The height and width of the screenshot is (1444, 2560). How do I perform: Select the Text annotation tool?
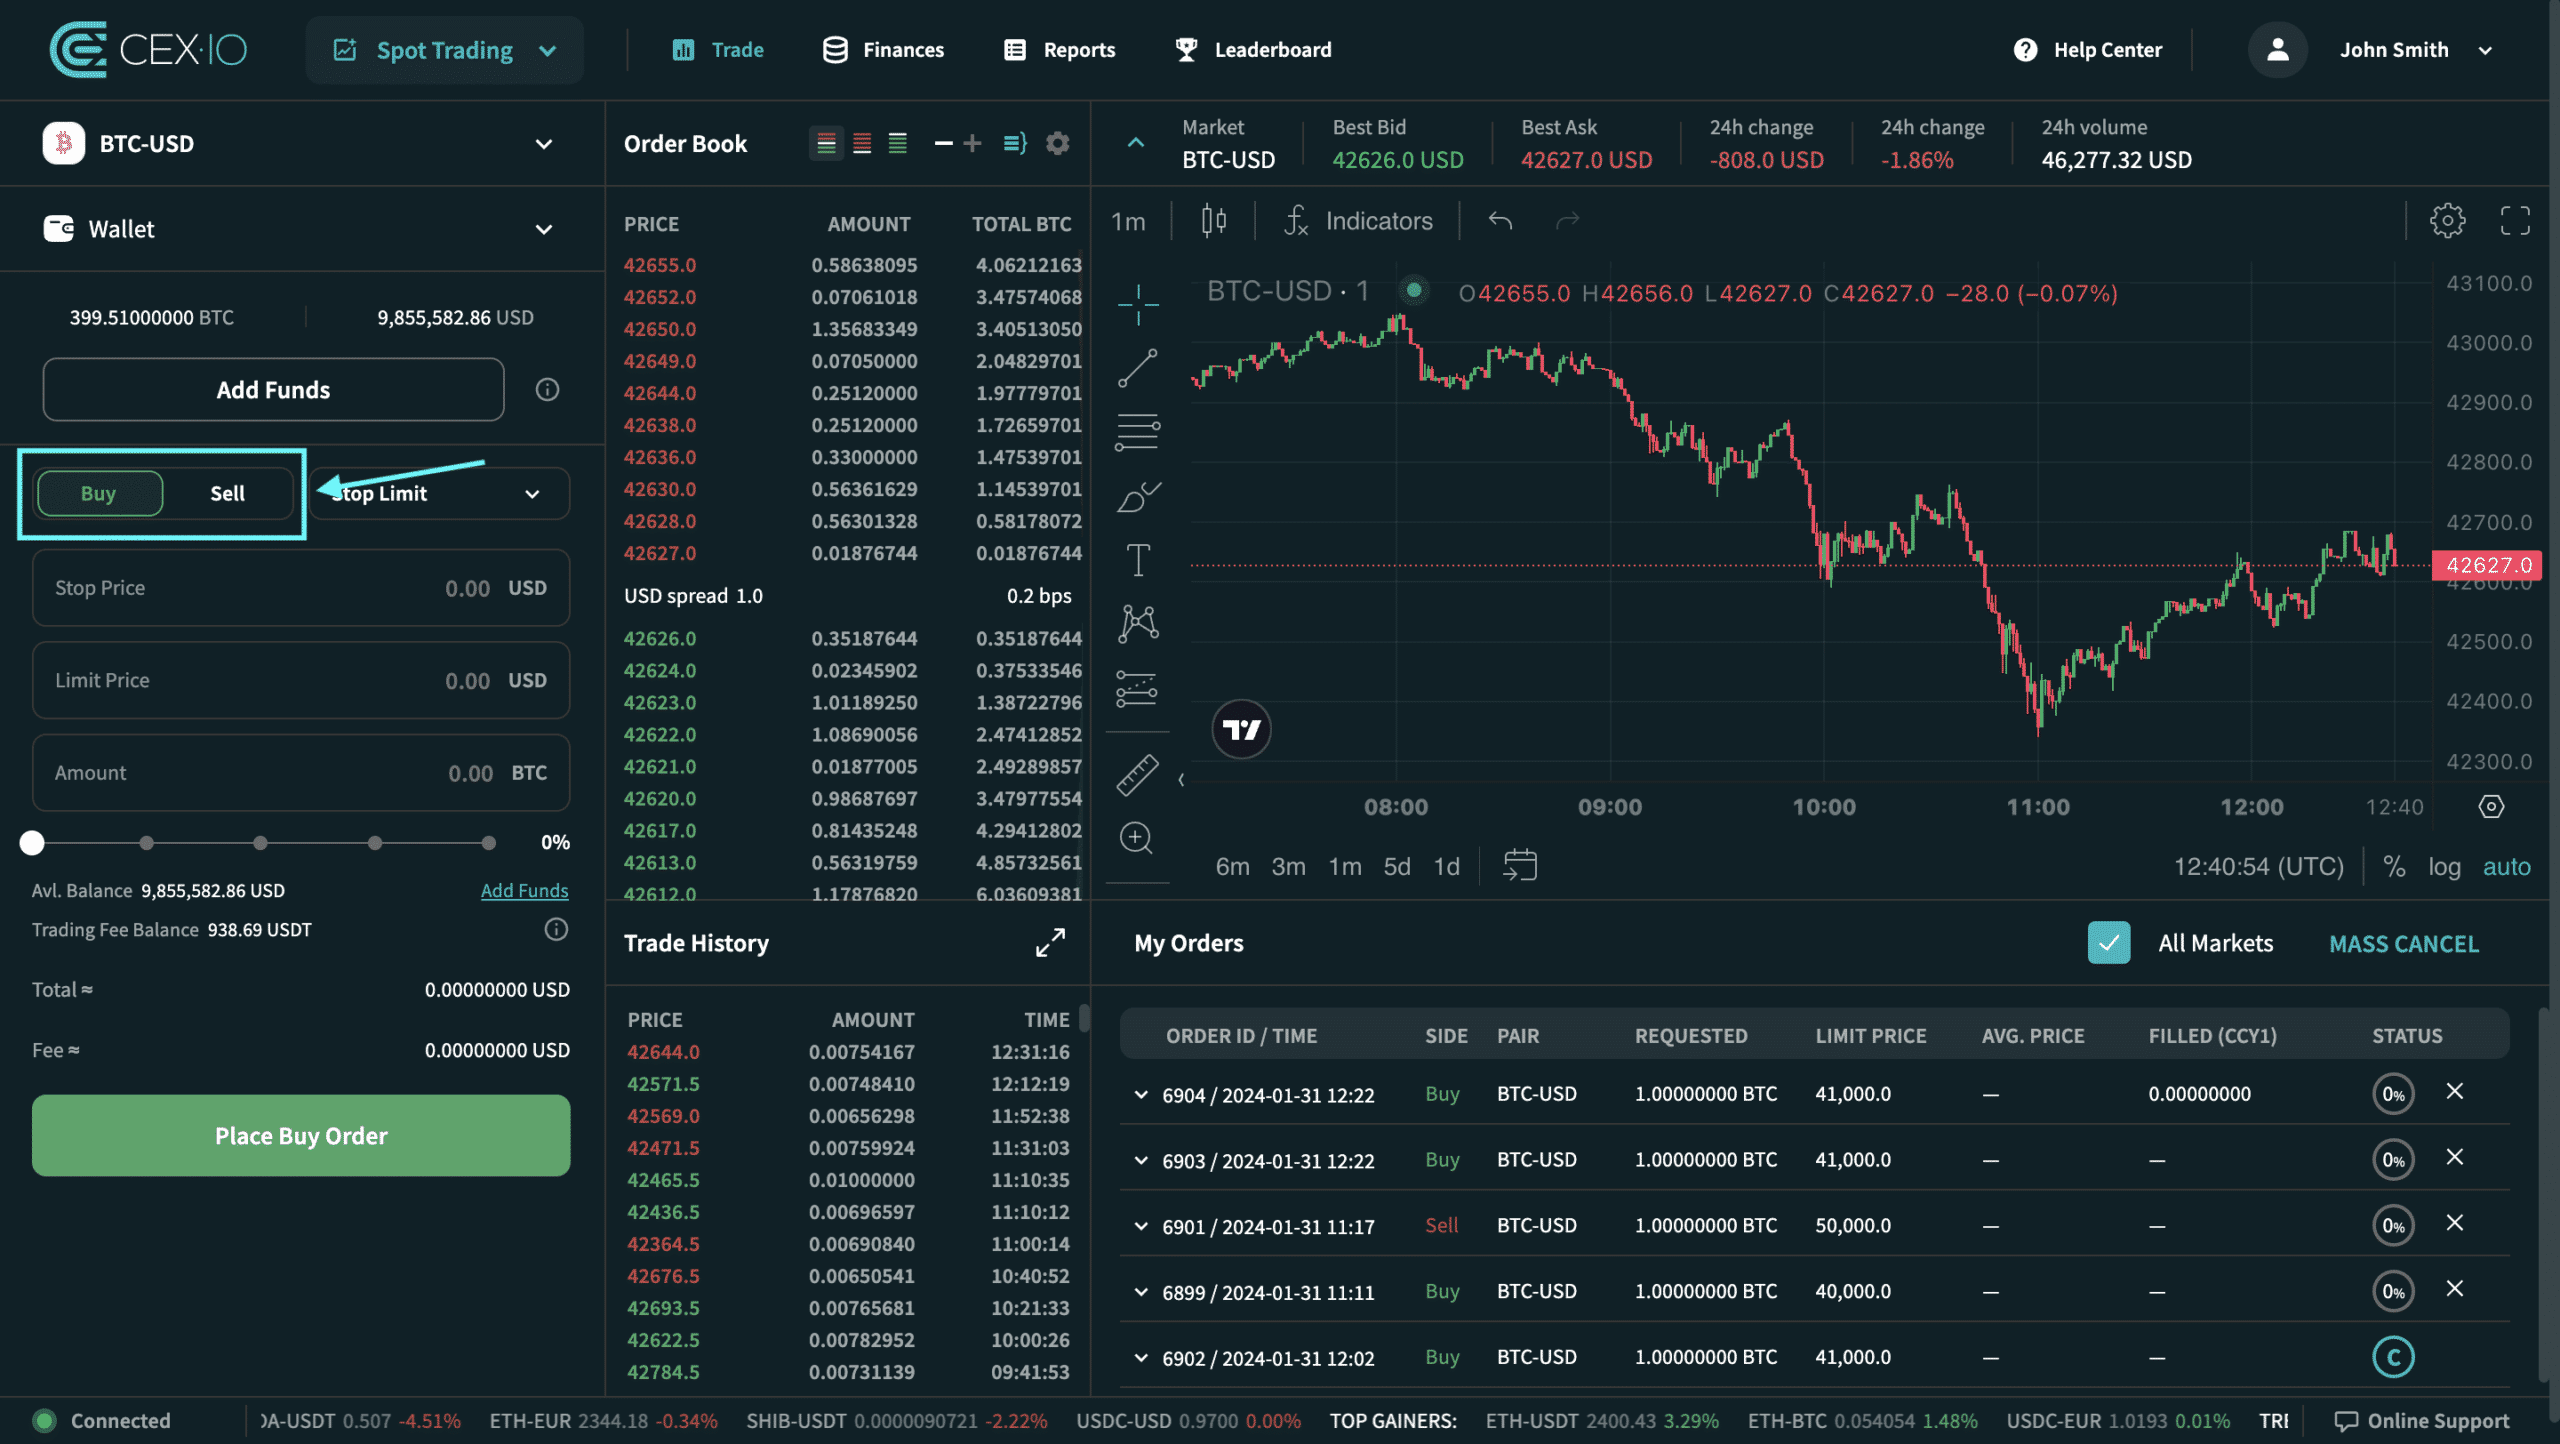tap(1137, 560)
